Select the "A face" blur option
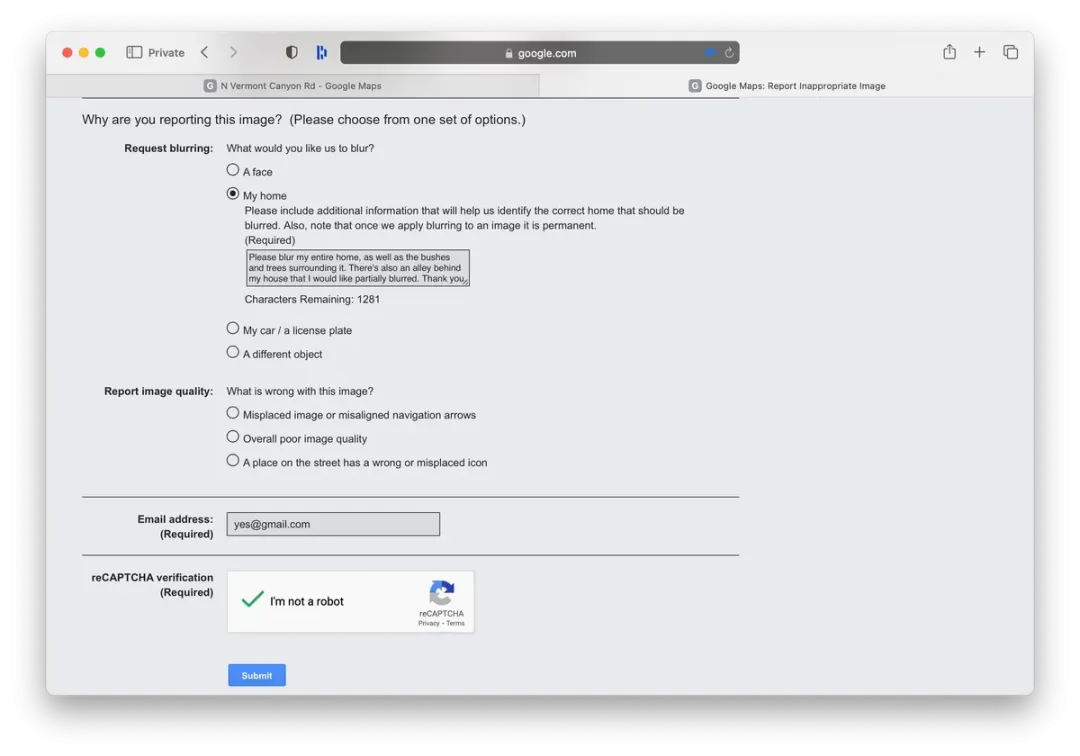 233,170
